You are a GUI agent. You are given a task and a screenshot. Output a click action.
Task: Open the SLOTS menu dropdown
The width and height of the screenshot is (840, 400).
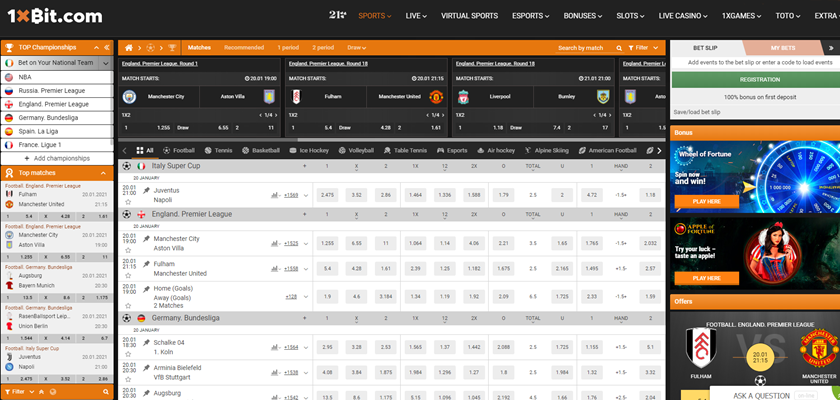(630, 16)
